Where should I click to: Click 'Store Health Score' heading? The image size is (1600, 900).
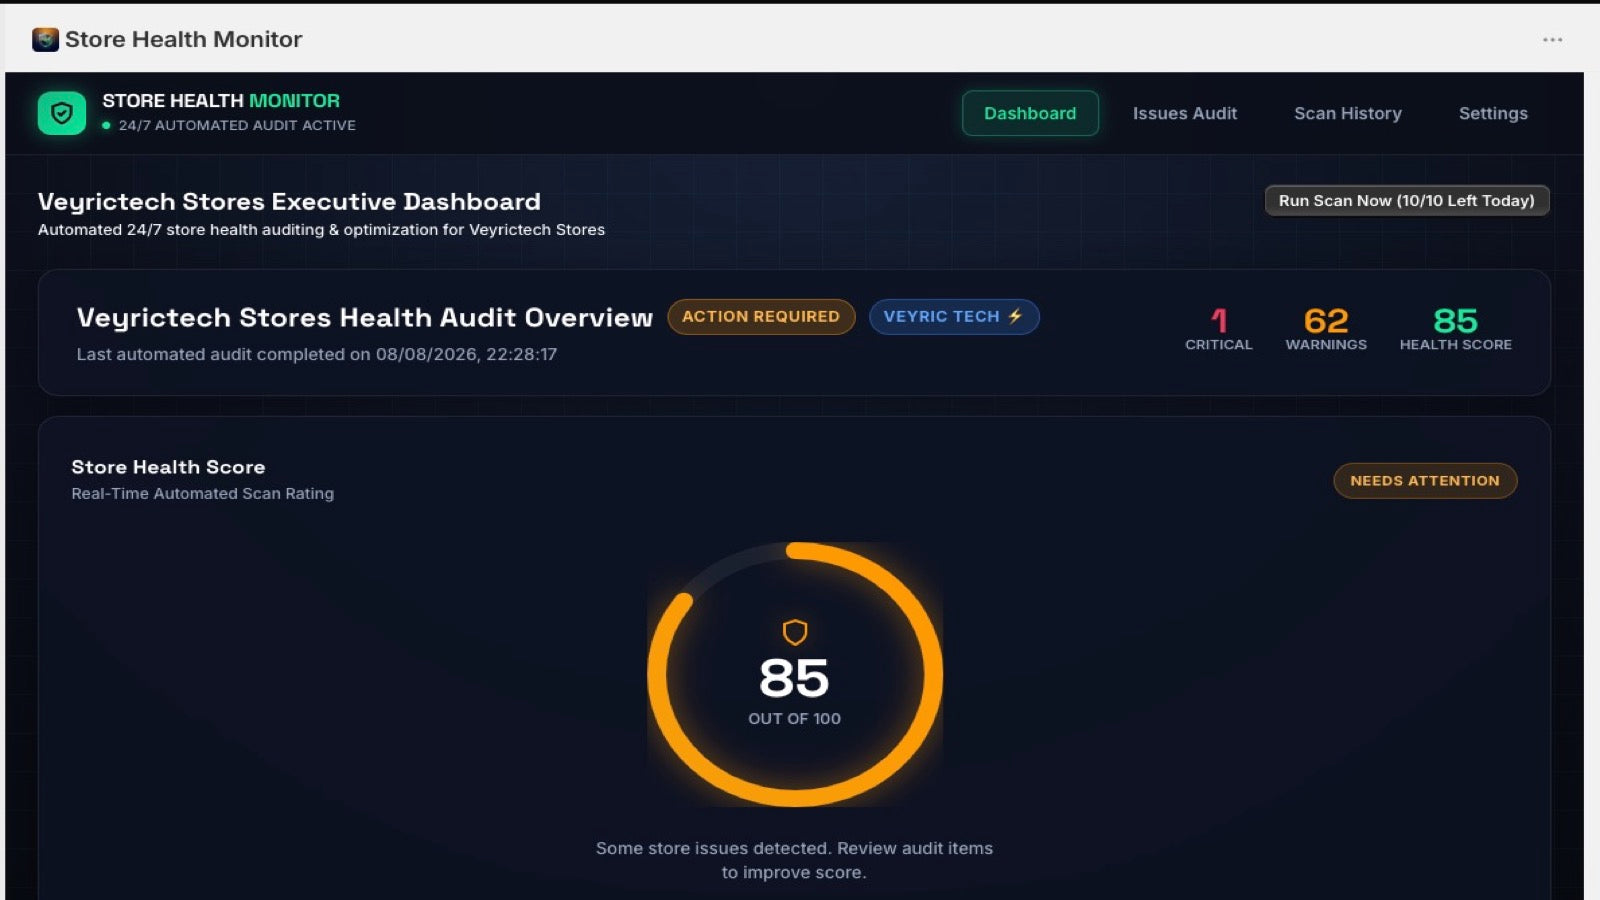168,467
